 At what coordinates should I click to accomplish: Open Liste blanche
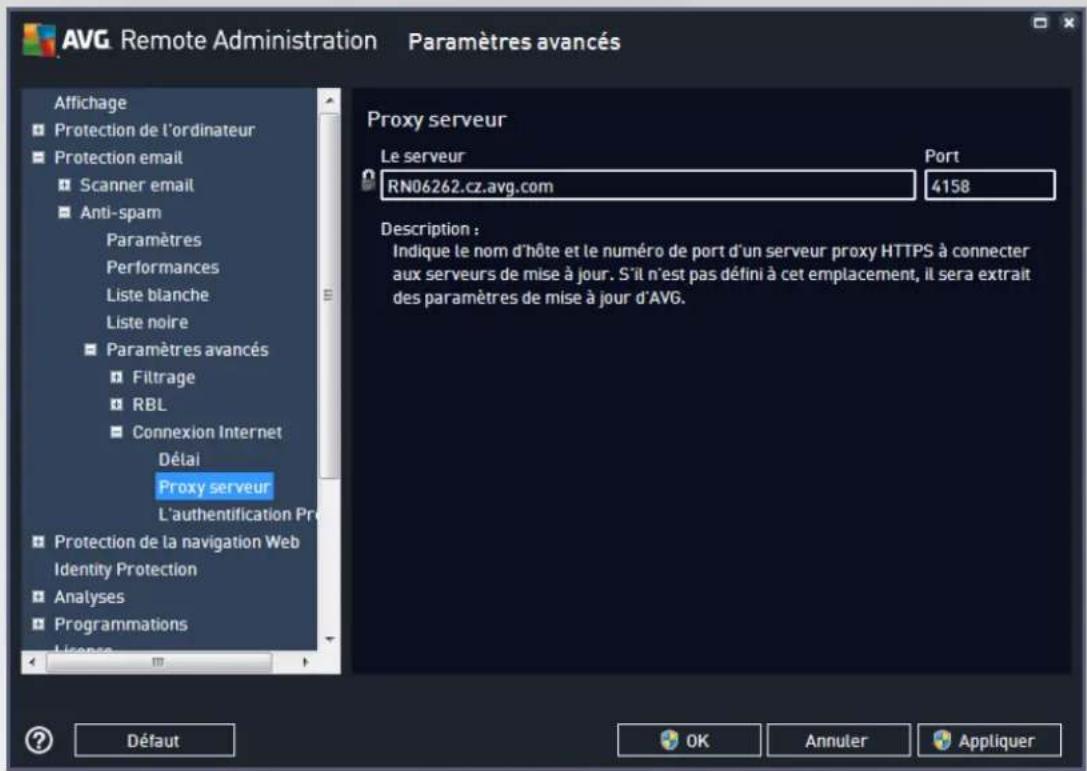(157, 295)
